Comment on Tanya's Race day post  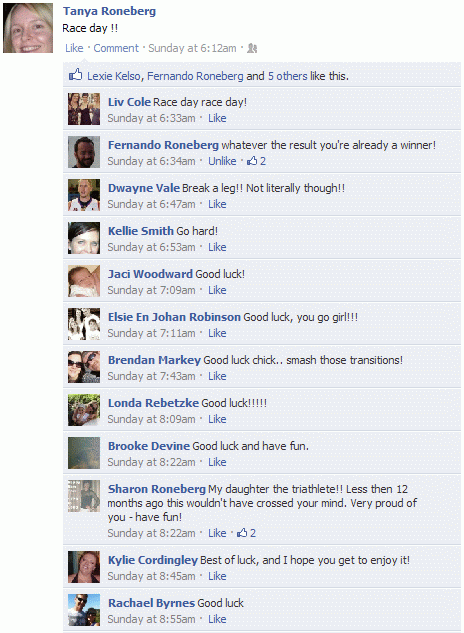tap(116, 48)
